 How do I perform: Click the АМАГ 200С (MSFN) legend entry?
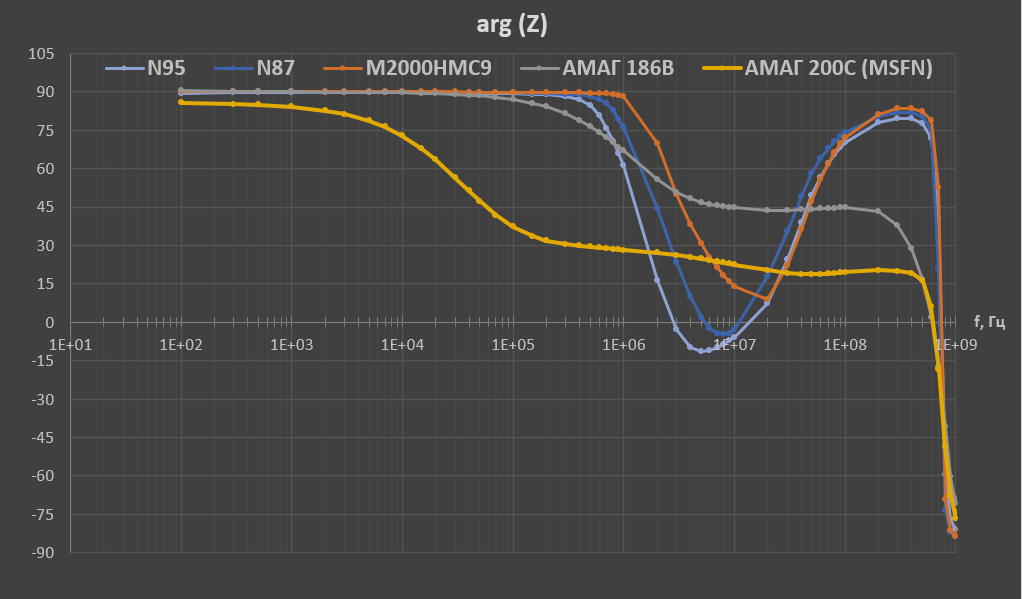tap(818, 68)
